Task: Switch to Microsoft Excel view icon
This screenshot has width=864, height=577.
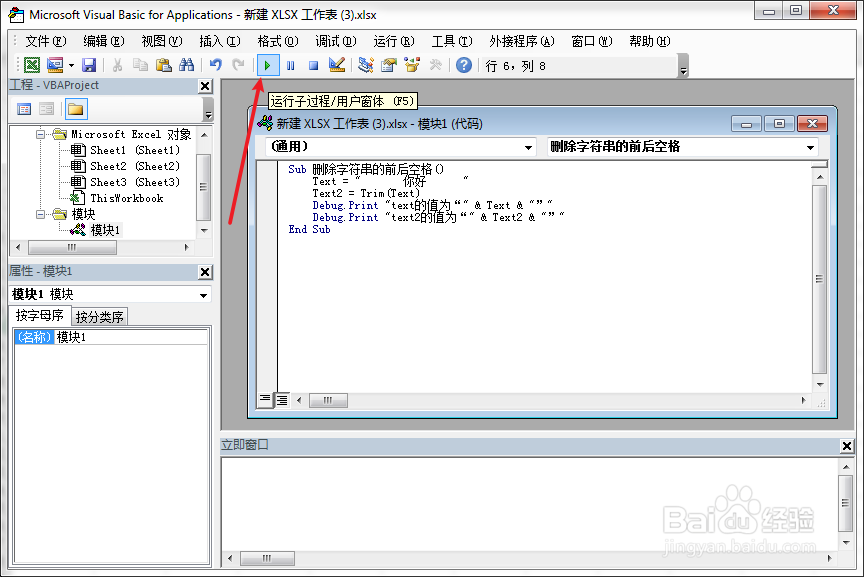Action: 32,65
